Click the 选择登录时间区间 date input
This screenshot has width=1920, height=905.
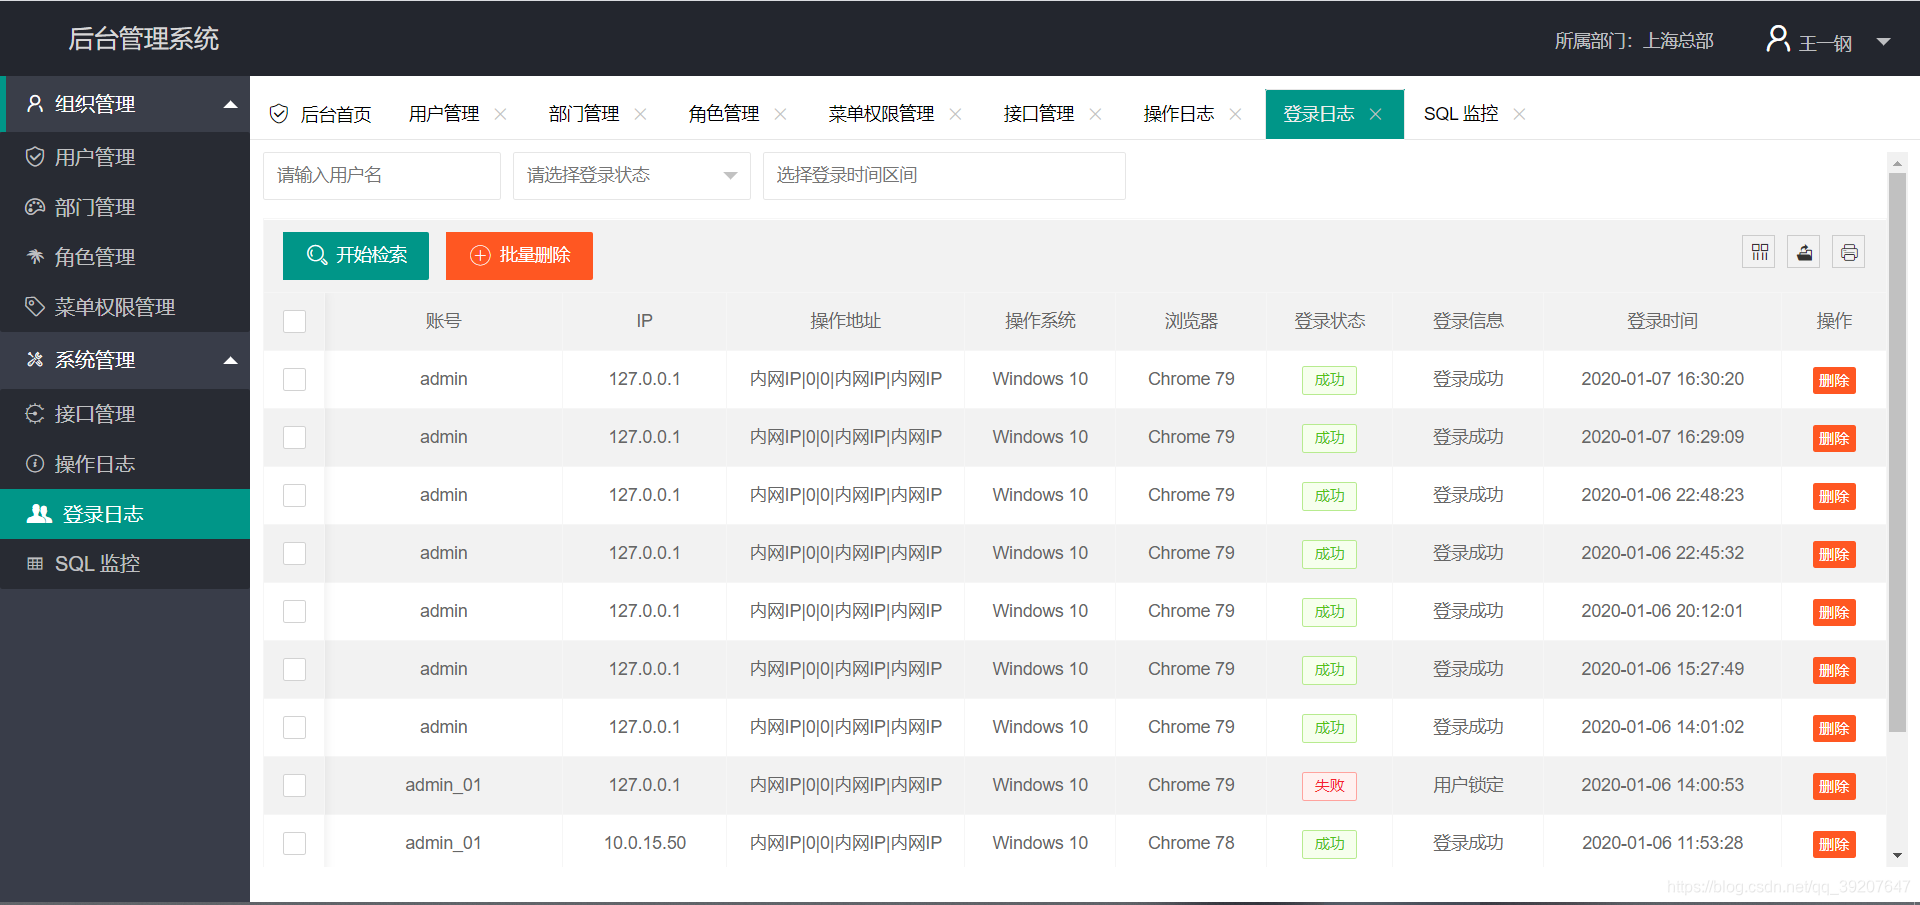click(x=943, y=175)
